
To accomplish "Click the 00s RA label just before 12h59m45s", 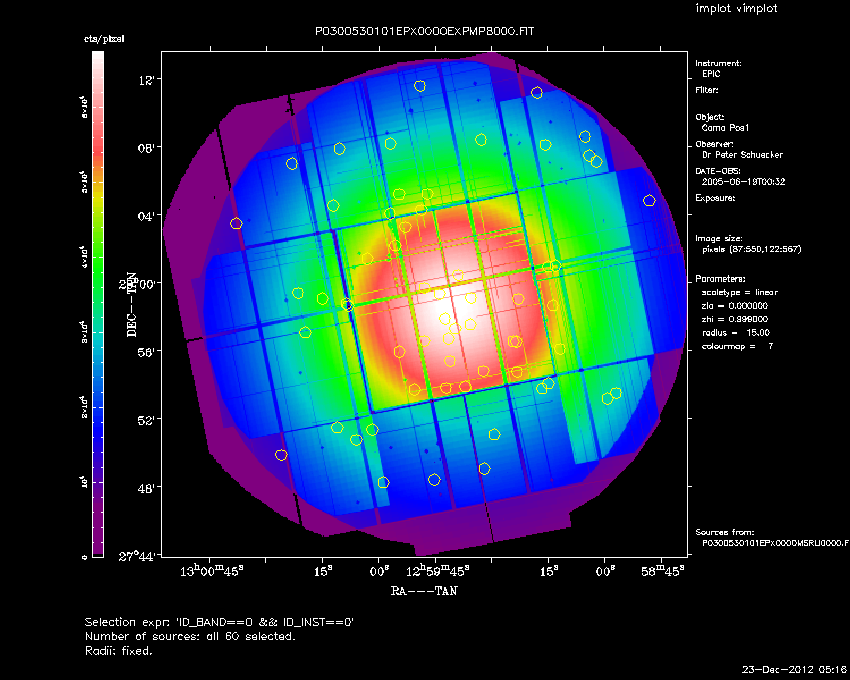I will pos(379,571).
